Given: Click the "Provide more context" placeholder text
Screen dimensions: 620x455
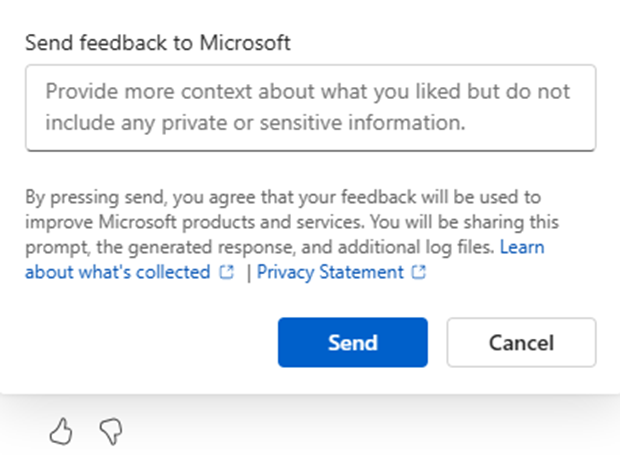Looking at the screenshot, I should pyautogui.click(x=307, y=92).
